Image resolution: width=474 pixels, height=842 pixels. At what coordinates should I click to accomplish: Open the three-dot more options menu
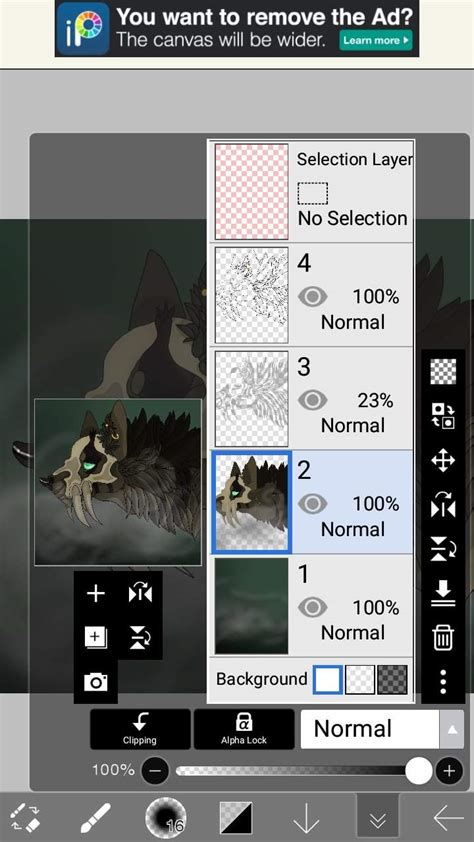(443, 681)
